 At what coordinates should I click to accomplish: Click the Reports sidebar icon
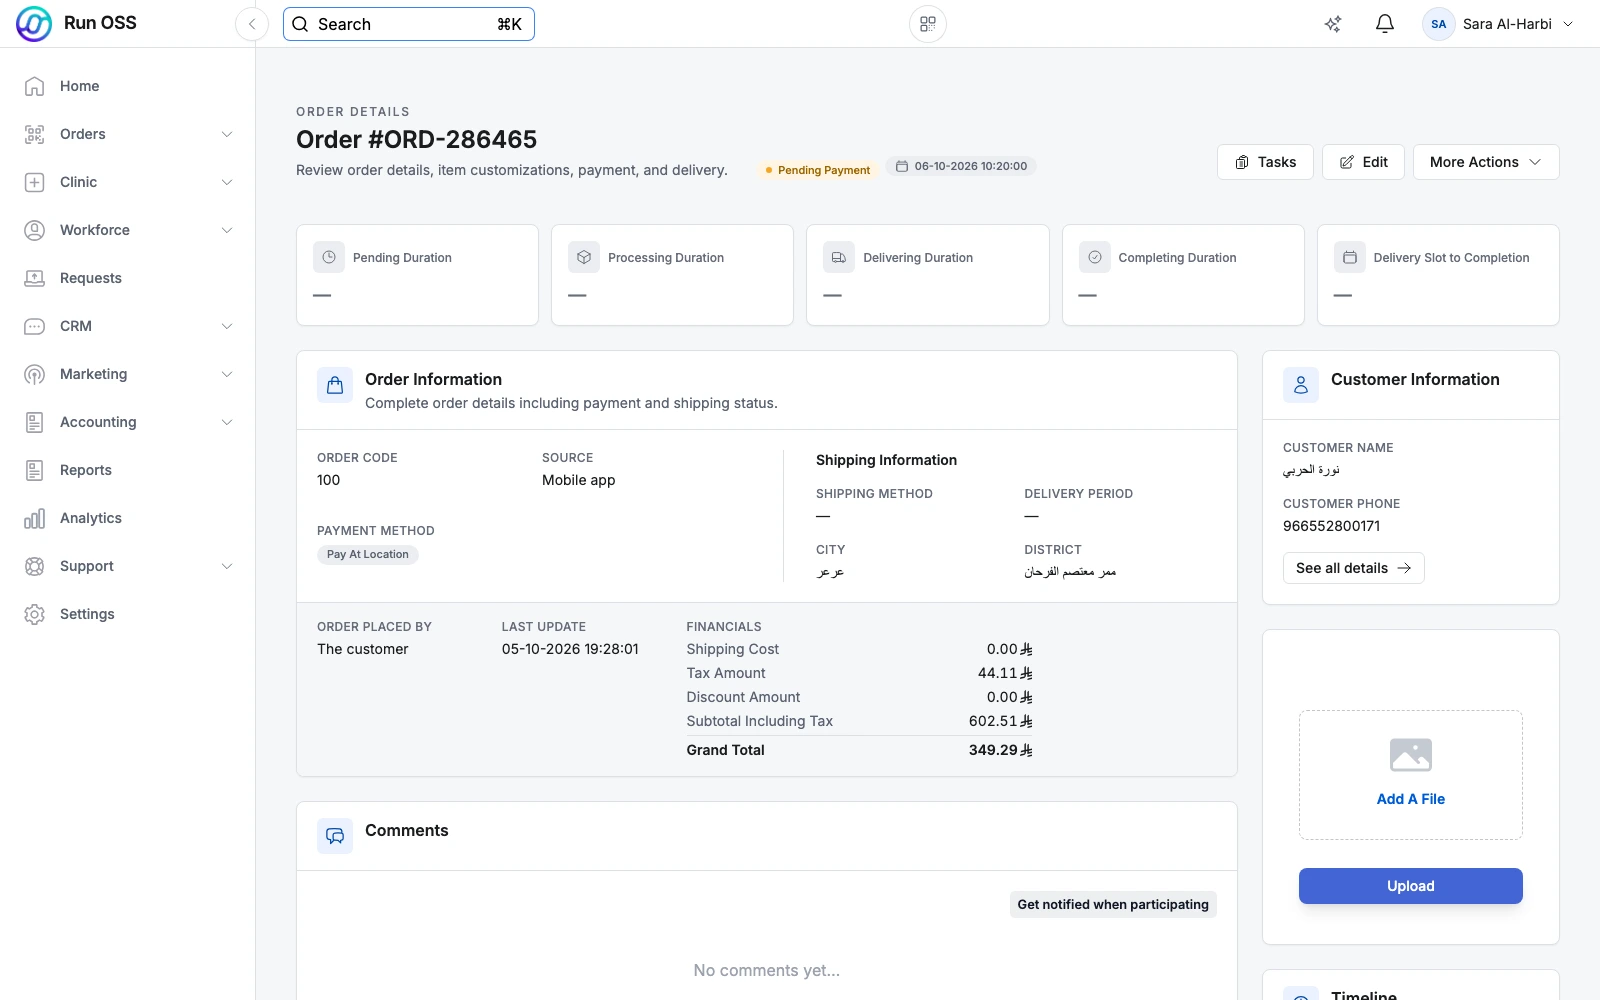(34, 470)
